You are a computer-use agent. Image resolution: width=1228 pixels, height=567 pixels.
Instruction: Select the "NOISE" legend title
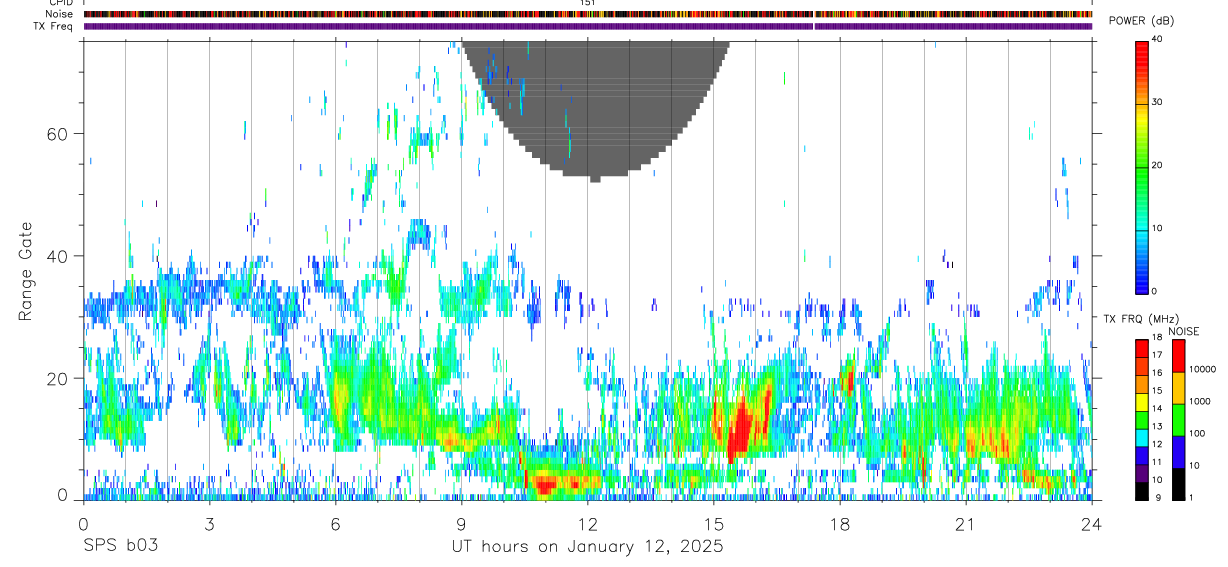1183,332
